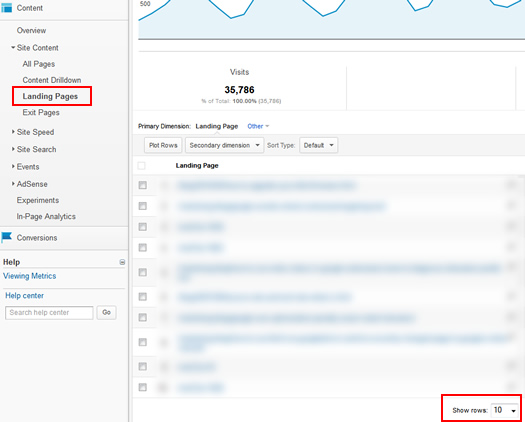Click the Plot Rows button
The width and height of the screenshot is (525, 422).
pyautogui.click(x=163, y=145)
